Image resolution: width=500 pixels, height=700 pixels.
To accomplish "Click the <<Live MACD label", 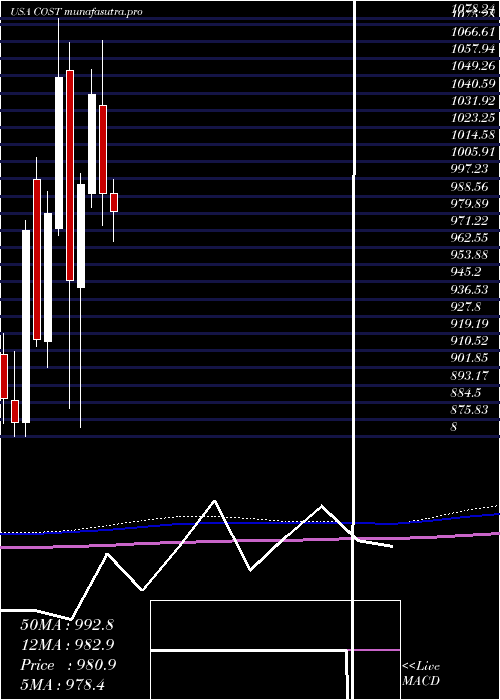I will (x=421, y=674).
